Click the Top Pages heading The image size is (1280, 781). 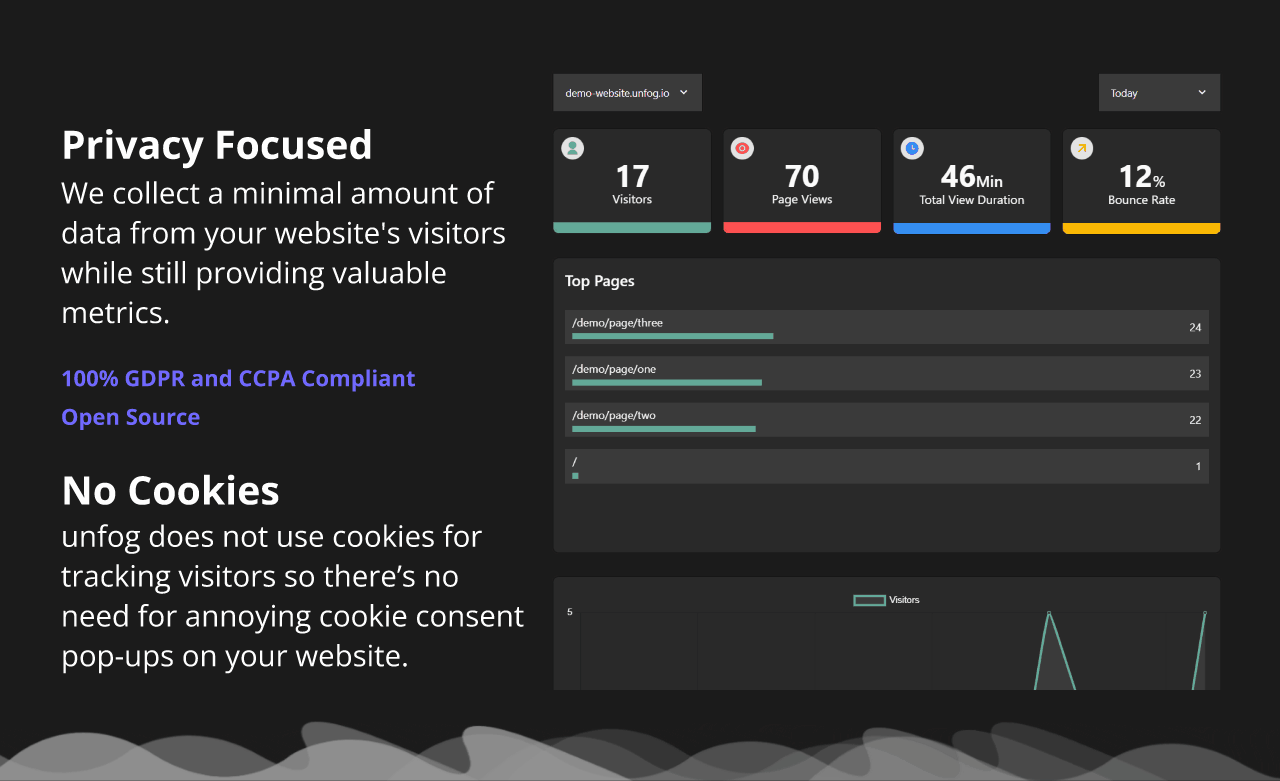coord(600,281)
